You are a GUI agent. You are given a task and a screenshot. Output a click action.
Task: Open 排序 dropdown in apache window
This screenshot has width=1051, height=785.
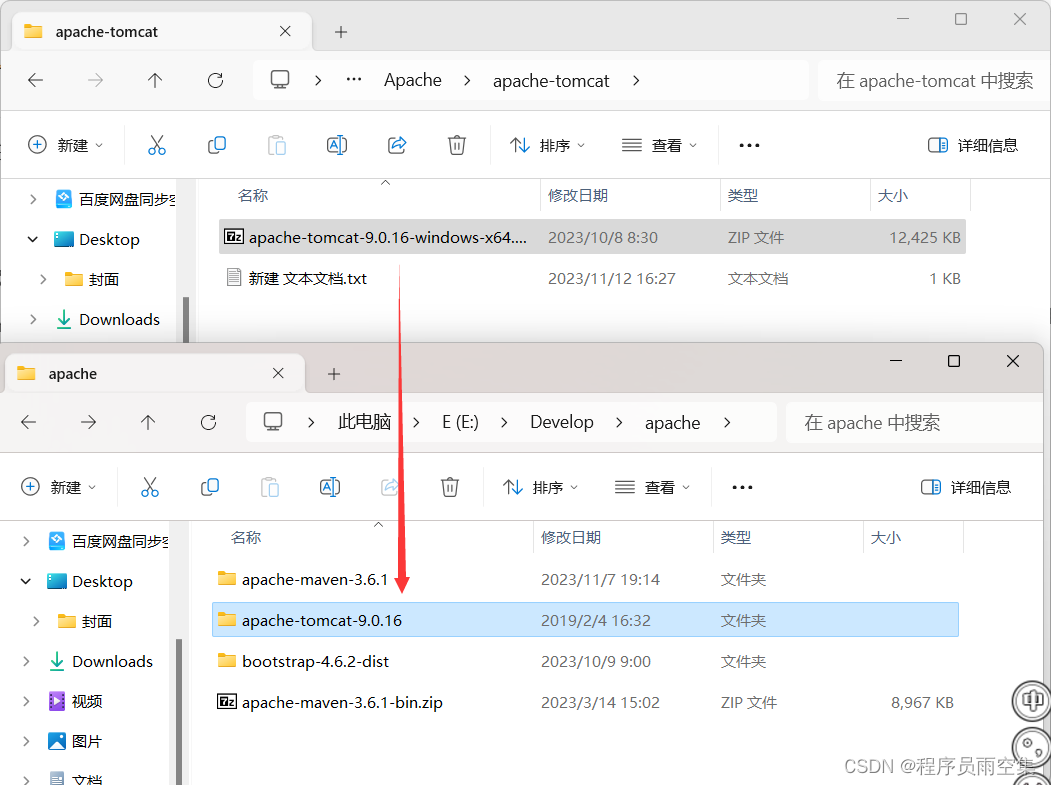pyautogui.click(x=541, y=487)
